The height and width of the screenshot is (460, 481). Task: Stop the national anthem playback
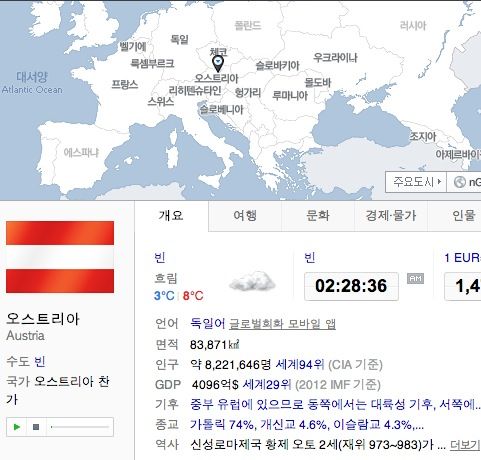tap(36, 427)
